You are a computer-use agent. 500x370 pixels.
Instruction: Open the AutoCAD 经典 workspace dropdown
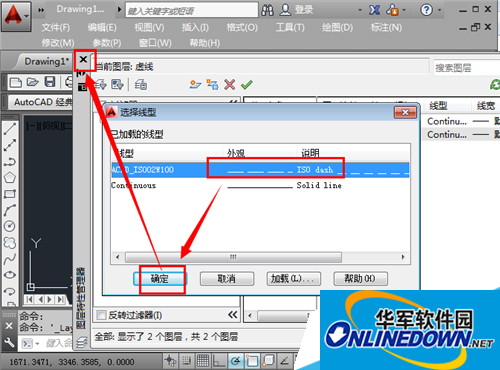point(41,102)
